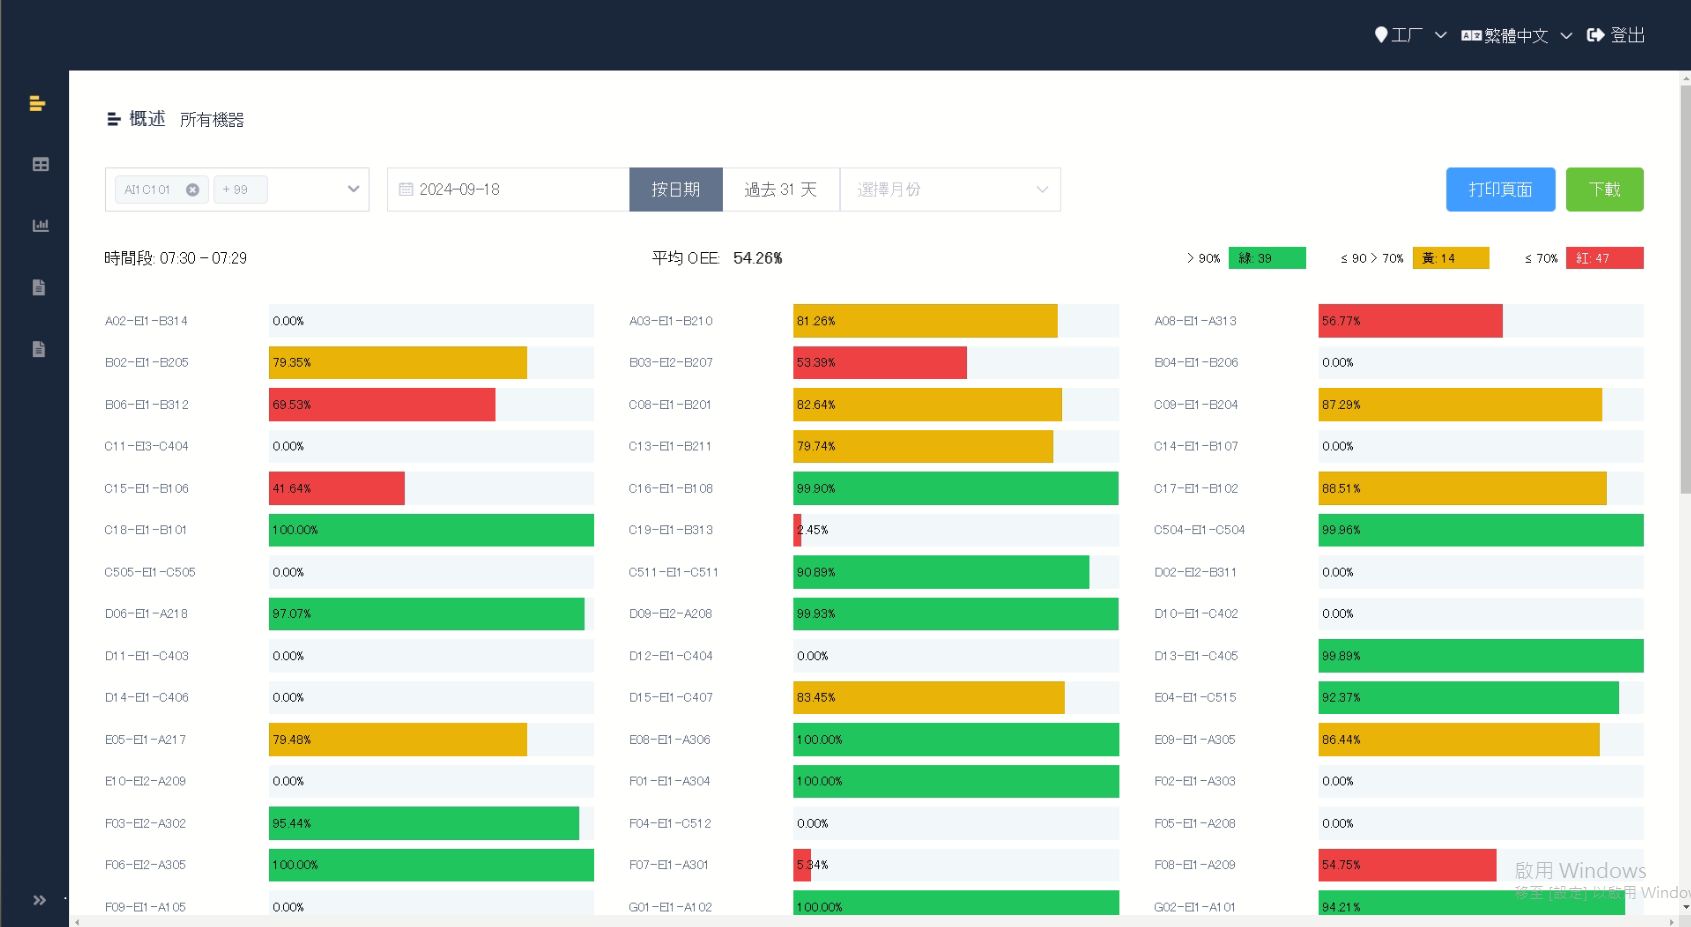The height and width of the screenshot is (927, 1691).
Task: Open the column chart icon in sidebar
Action: (40, 226)
